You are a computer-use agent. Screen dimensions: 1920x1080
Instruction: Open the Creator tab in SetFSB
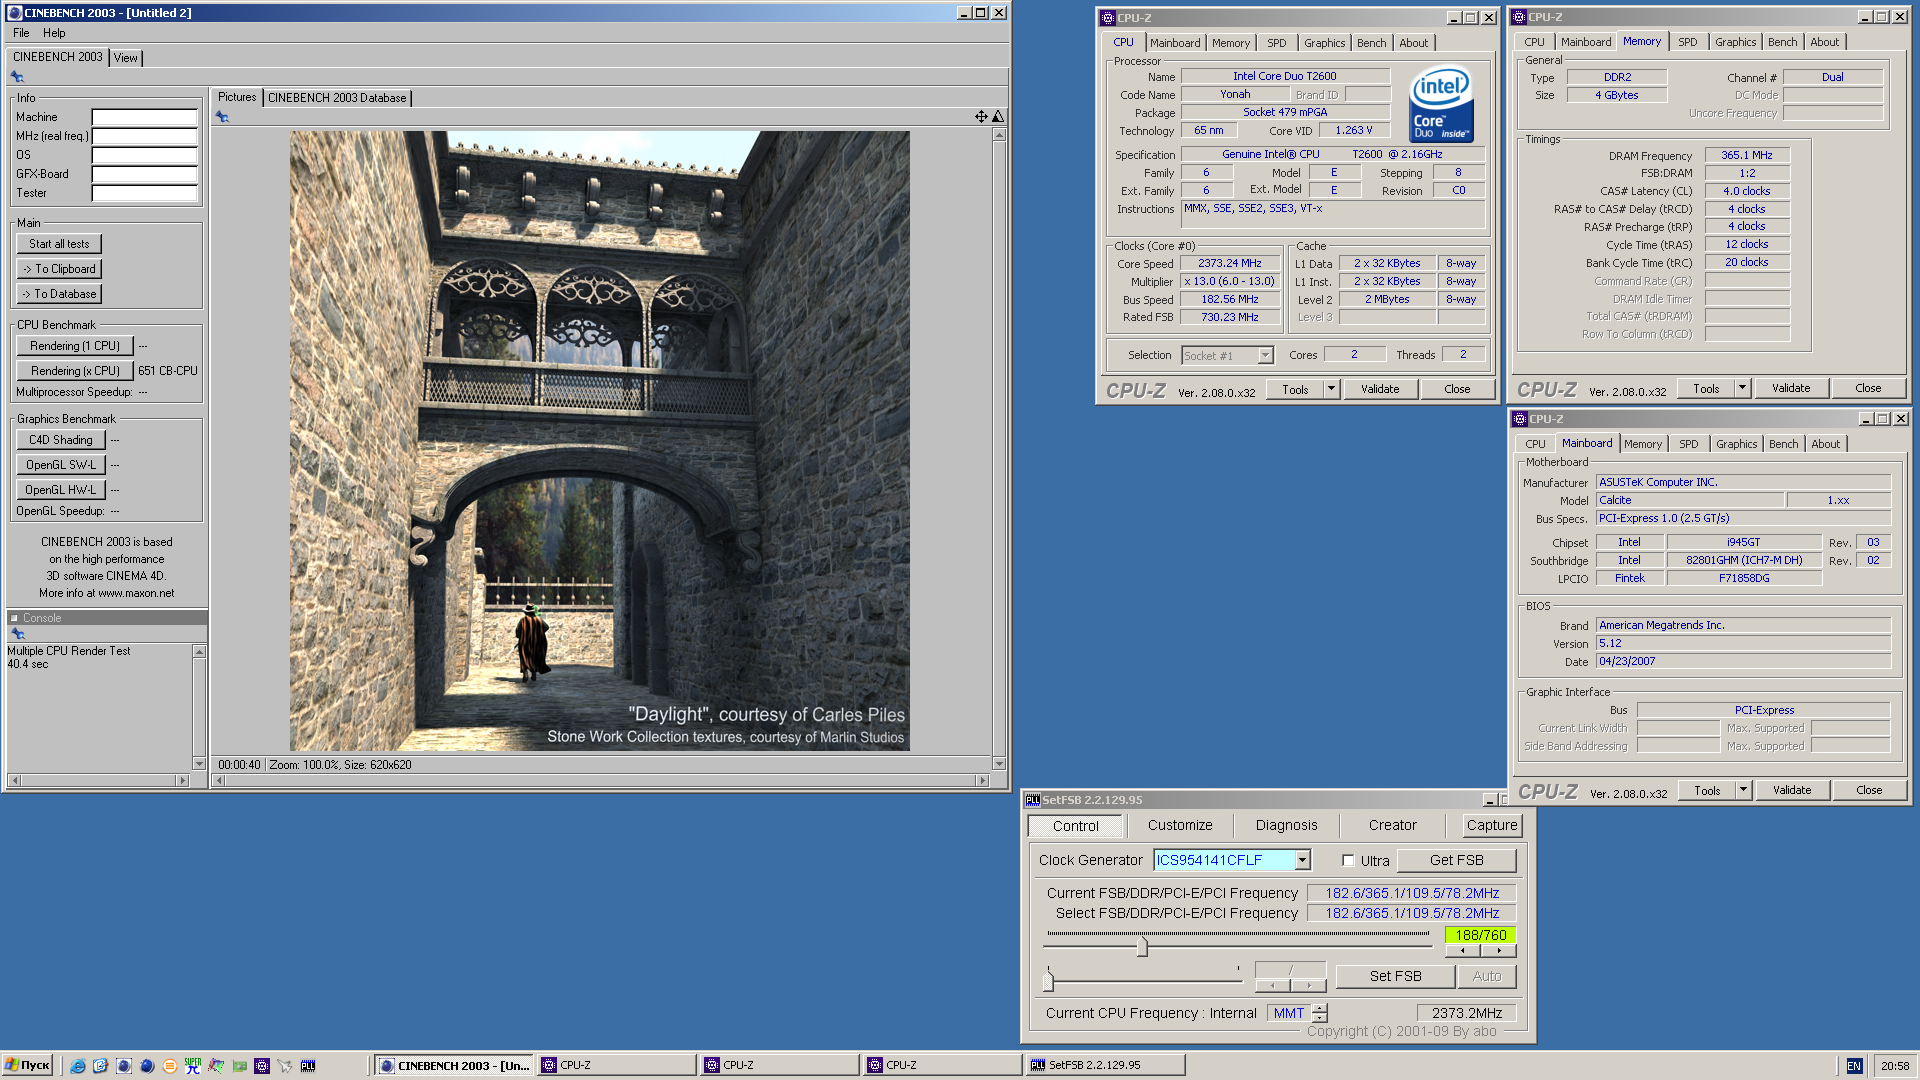tap(1392, 826)
